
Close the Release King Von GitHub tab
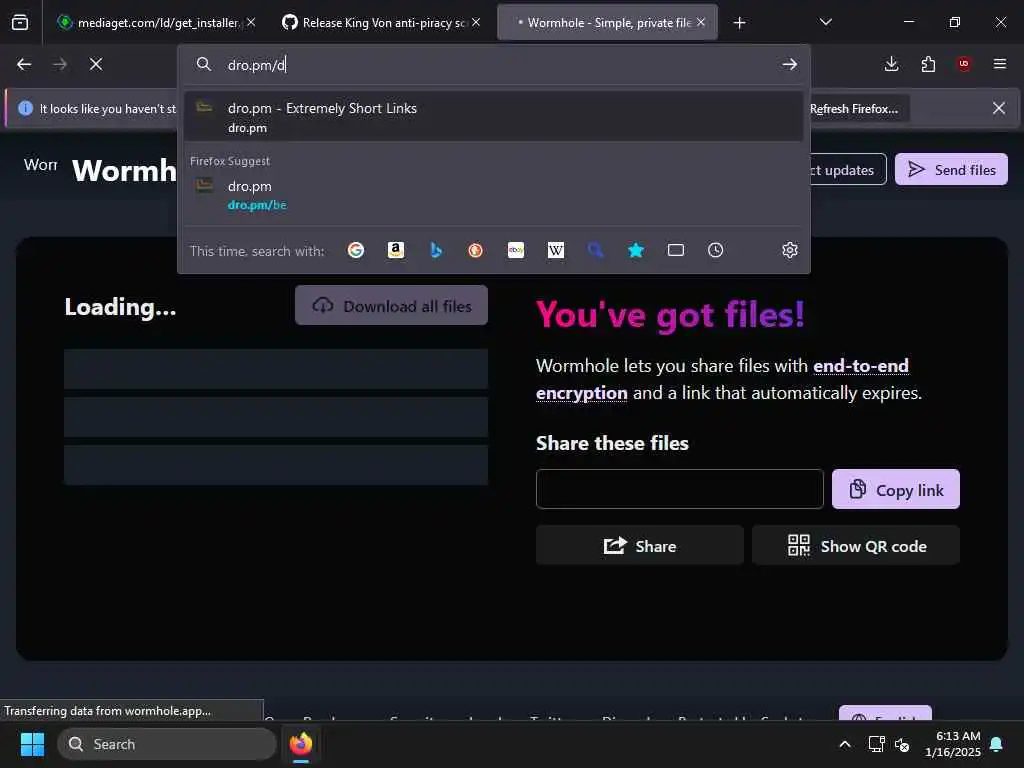[476, 22]
